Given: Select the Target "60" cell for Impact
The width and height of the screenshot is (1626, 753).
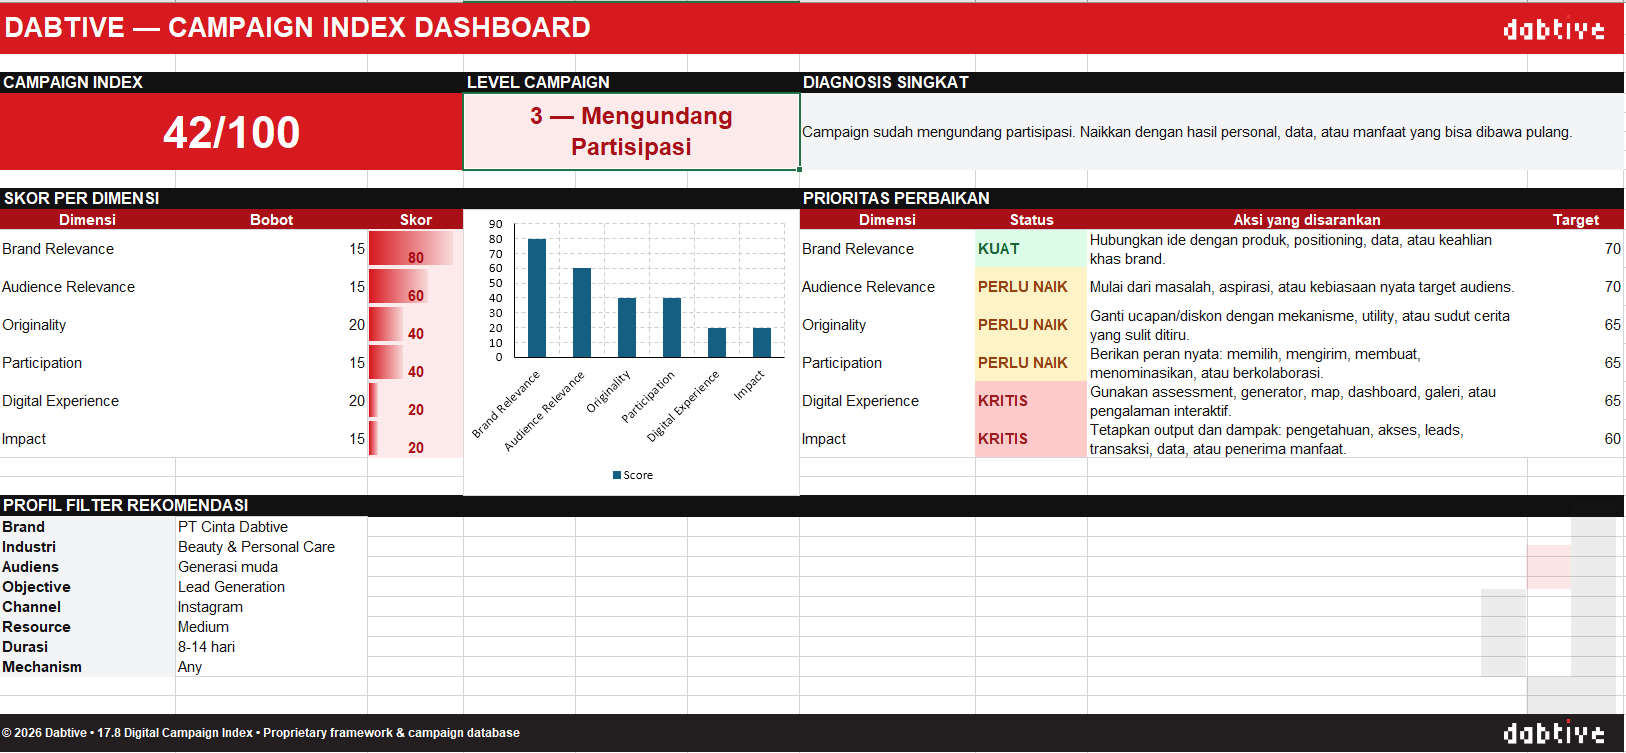Looking at the screenshot, I should (1575, 439).
